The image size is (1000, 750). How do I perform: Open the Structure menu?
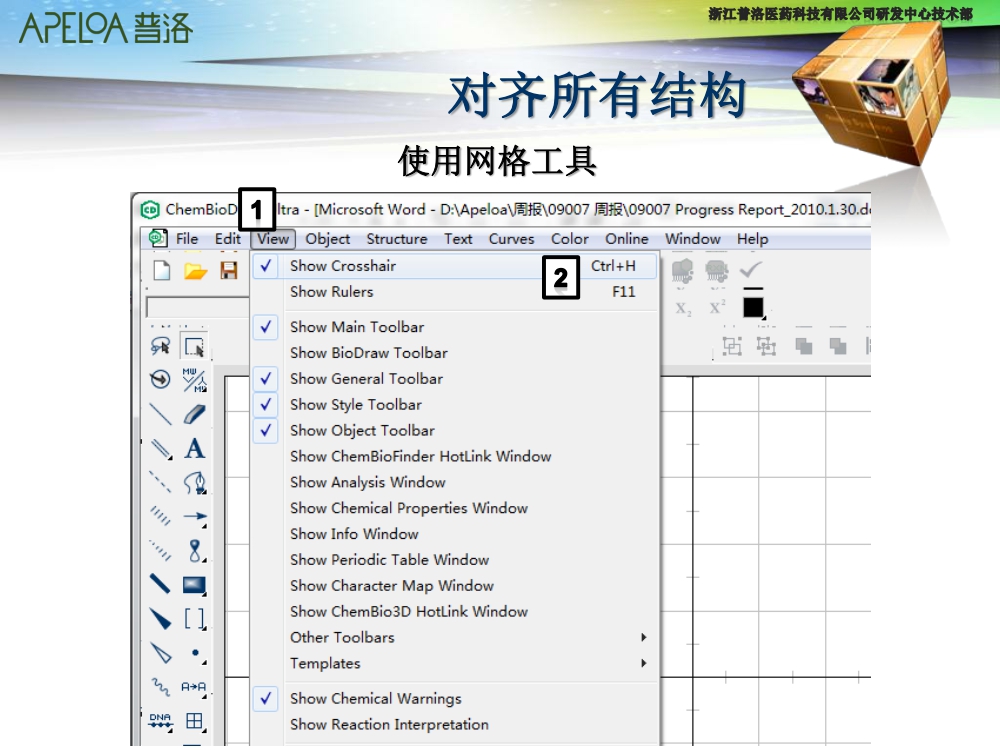[397, 239]
